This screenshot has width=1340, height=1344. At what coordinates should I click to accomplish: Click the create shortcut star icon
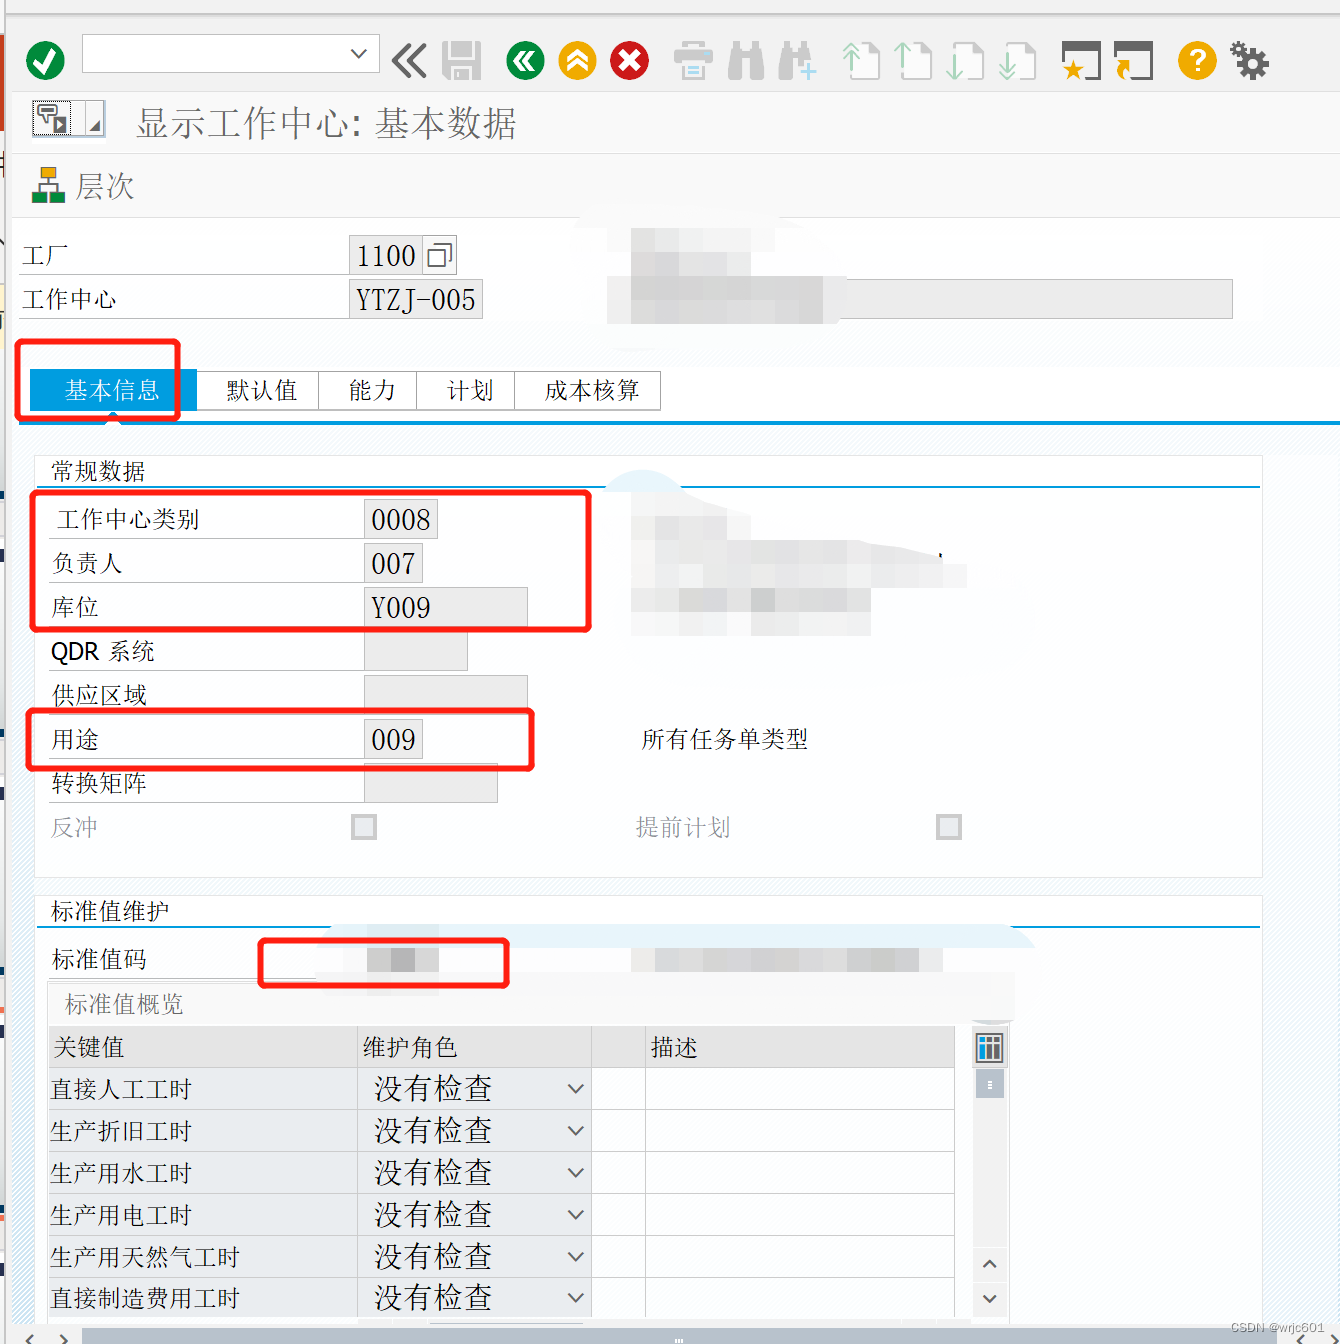pyautogui.click(x=1078, y=60)
